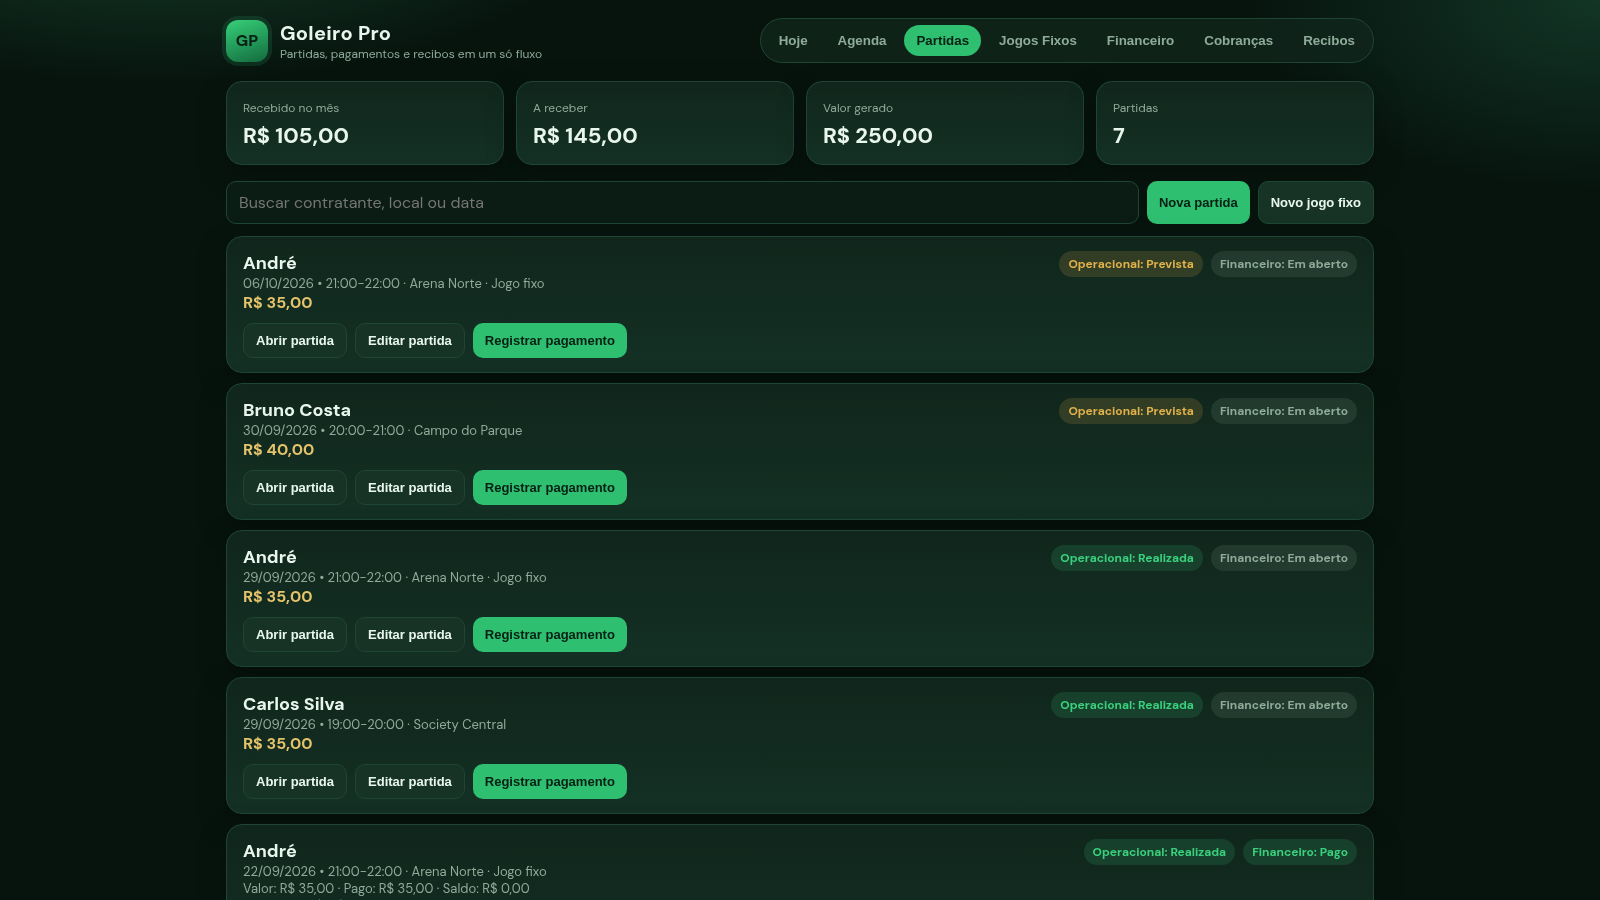Editar partida for André on 29/09/2026
Viewport: 1600px width, 900px height.
click(x=410, y=634)
